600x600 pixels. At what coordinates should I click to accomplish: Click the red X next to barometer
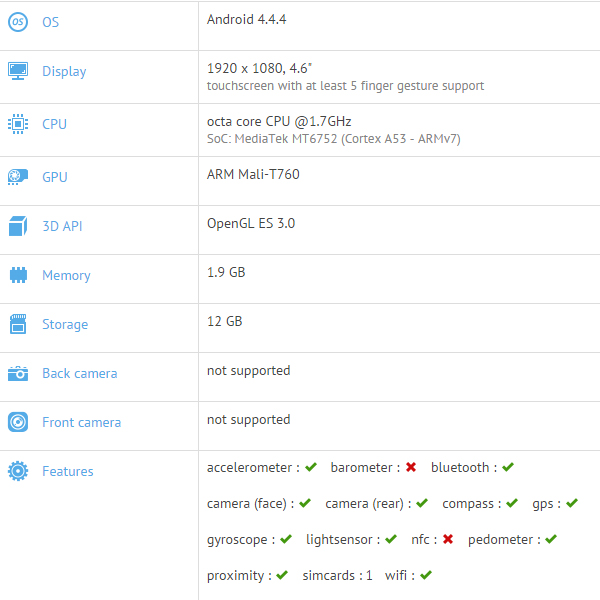pyautogui.click(x=411, y=467)
